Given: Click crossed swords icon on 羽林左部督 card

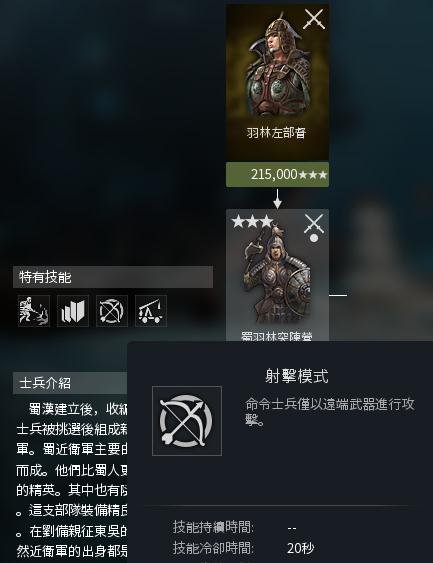Looking at the screenshot, I should click(314, 19).
